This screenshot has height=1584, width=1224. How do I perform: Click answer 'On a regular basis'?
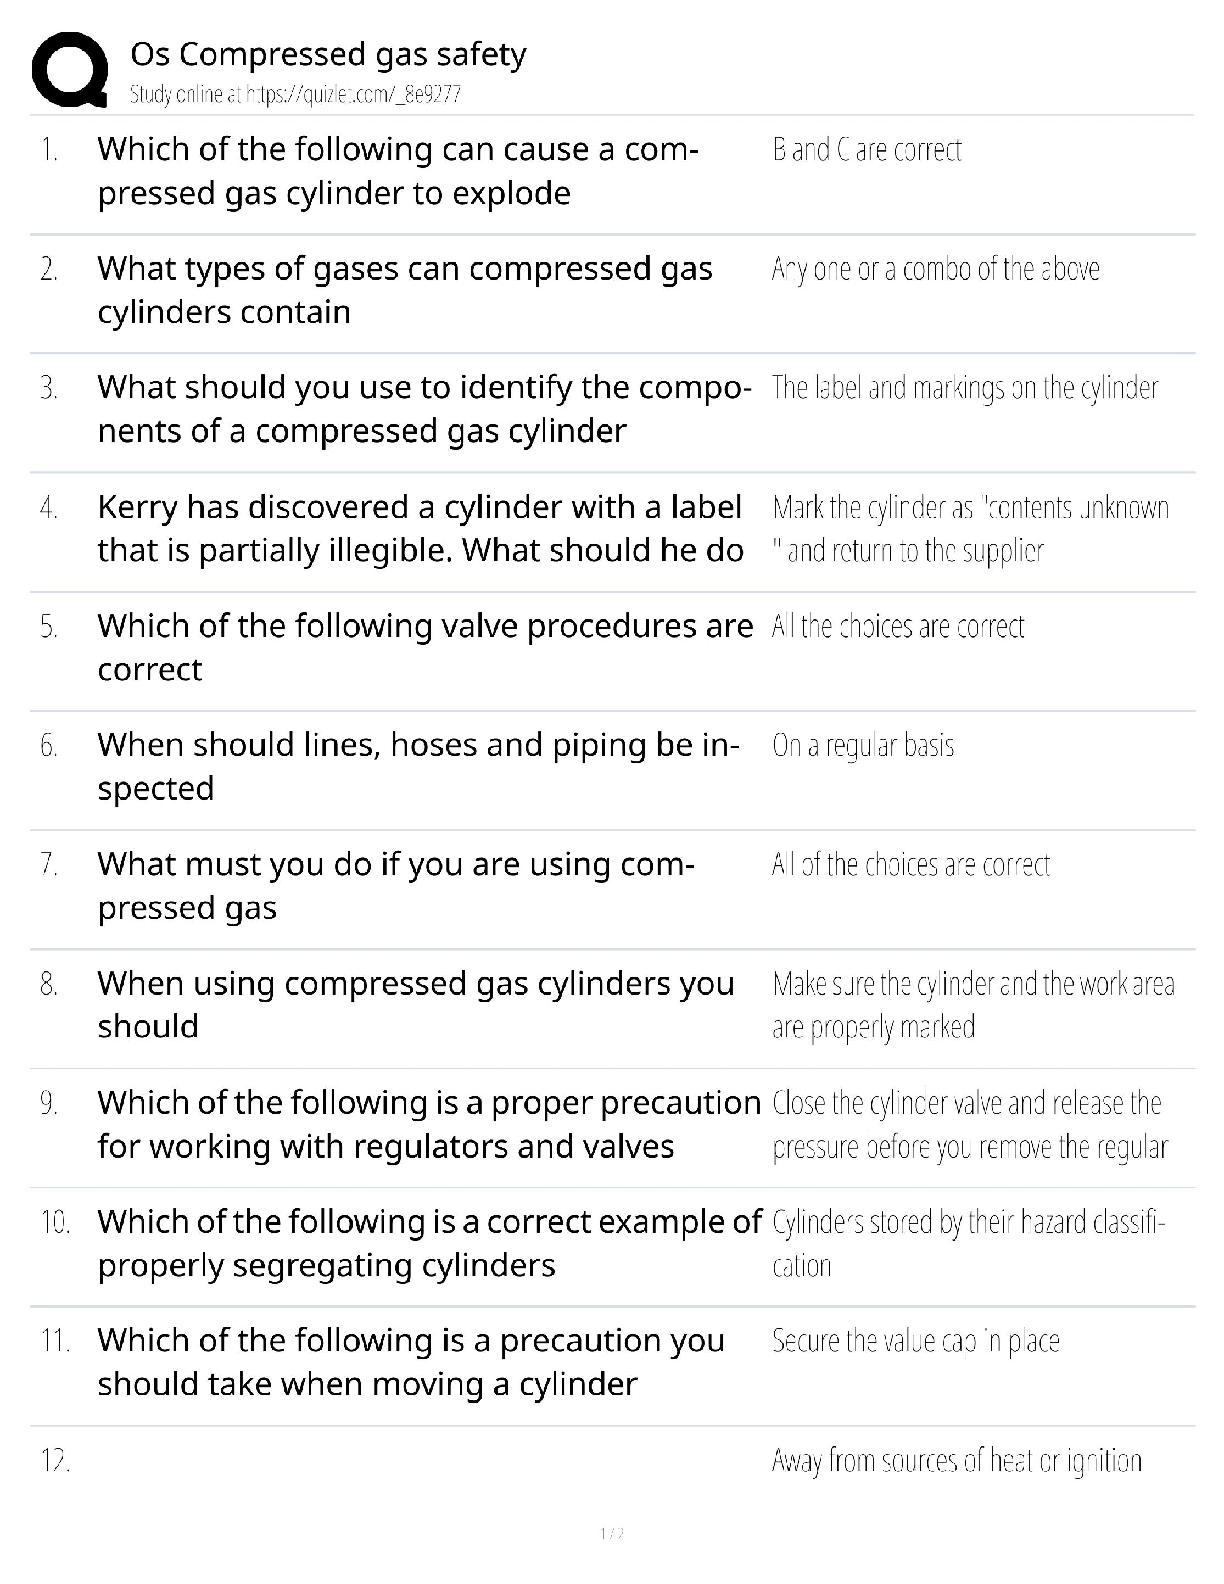click(862, 746)
